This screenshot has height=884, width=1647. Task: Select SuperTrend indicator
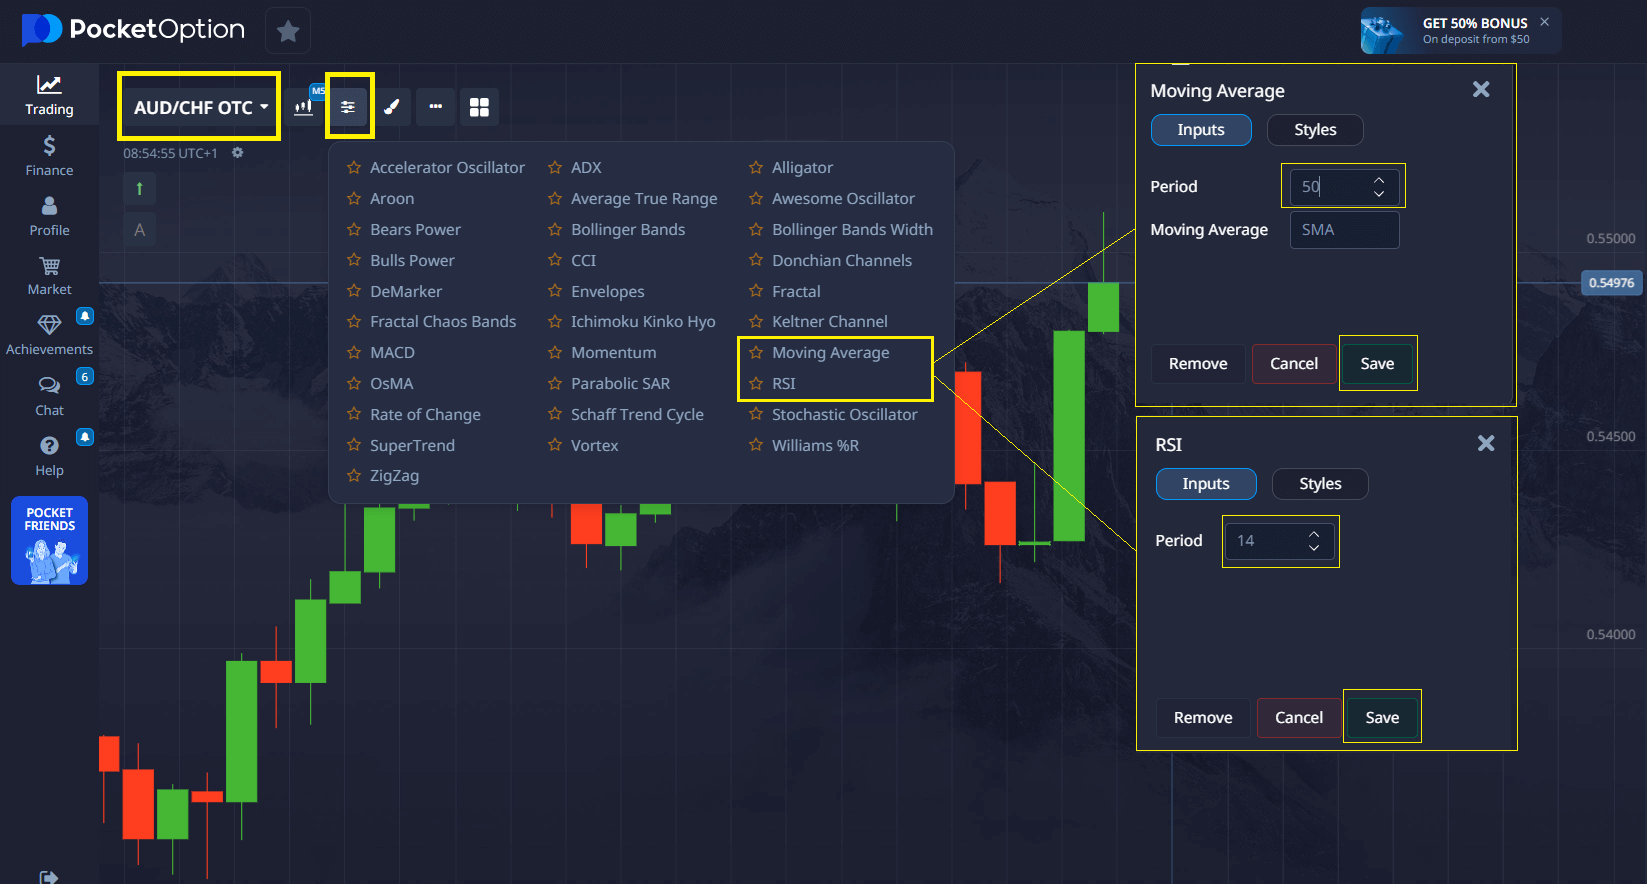(412, 446)
